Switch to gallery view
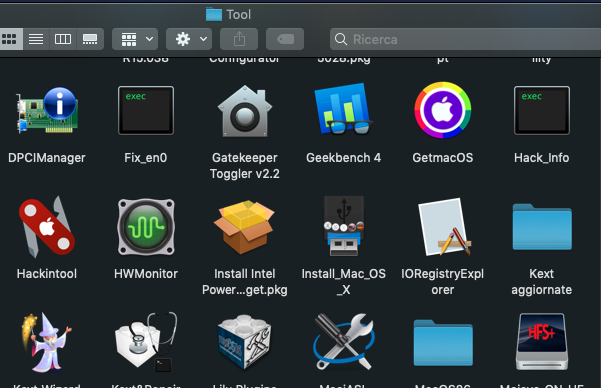This screenshot has width=601, height=388. (x=90, y=39)
